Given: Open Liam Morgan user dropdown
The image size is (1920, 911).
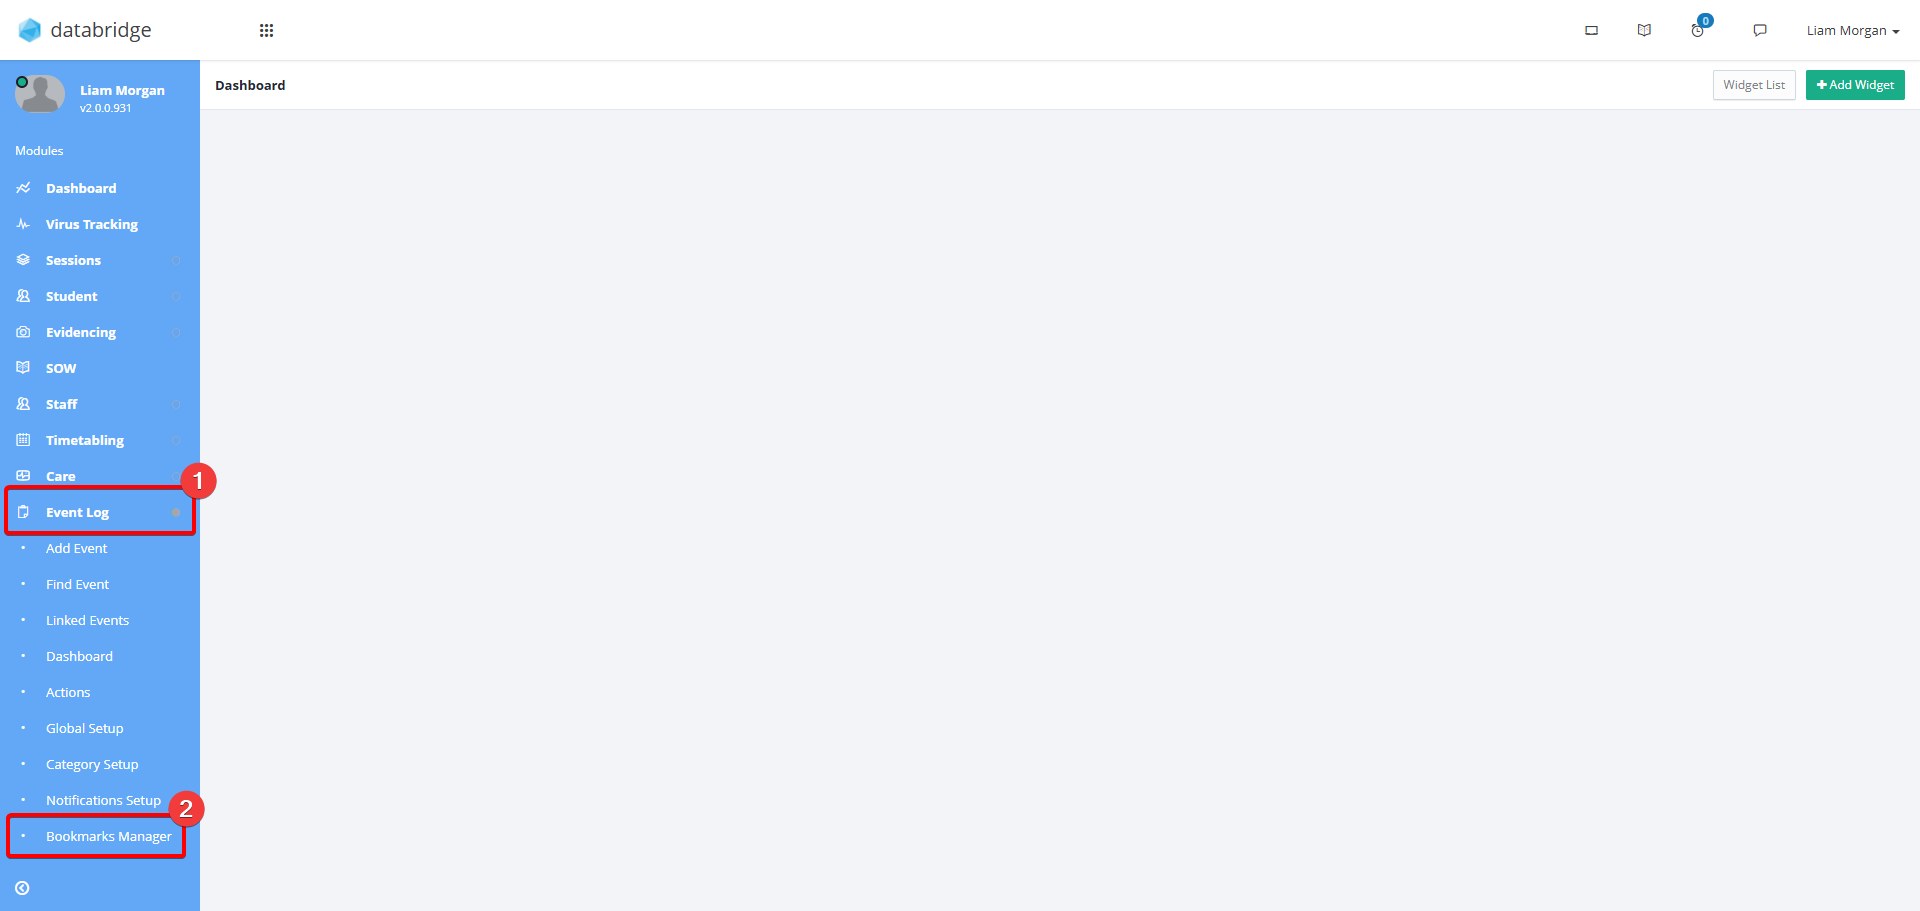Looking at the screenshot, I should pos(1852,30).
